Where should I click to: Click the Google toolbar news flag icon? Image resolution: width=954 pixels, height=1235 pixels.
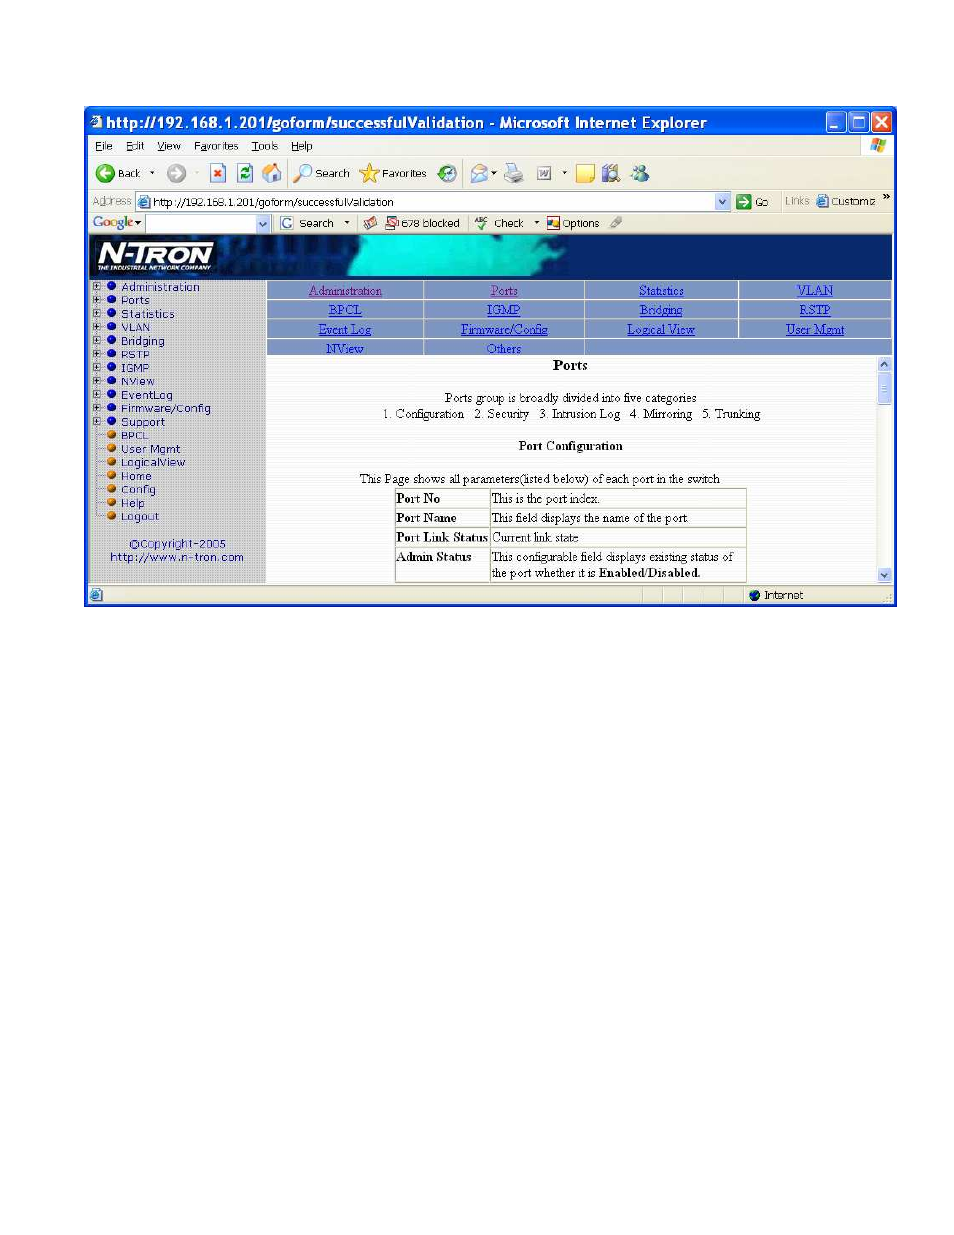point(370,223)
